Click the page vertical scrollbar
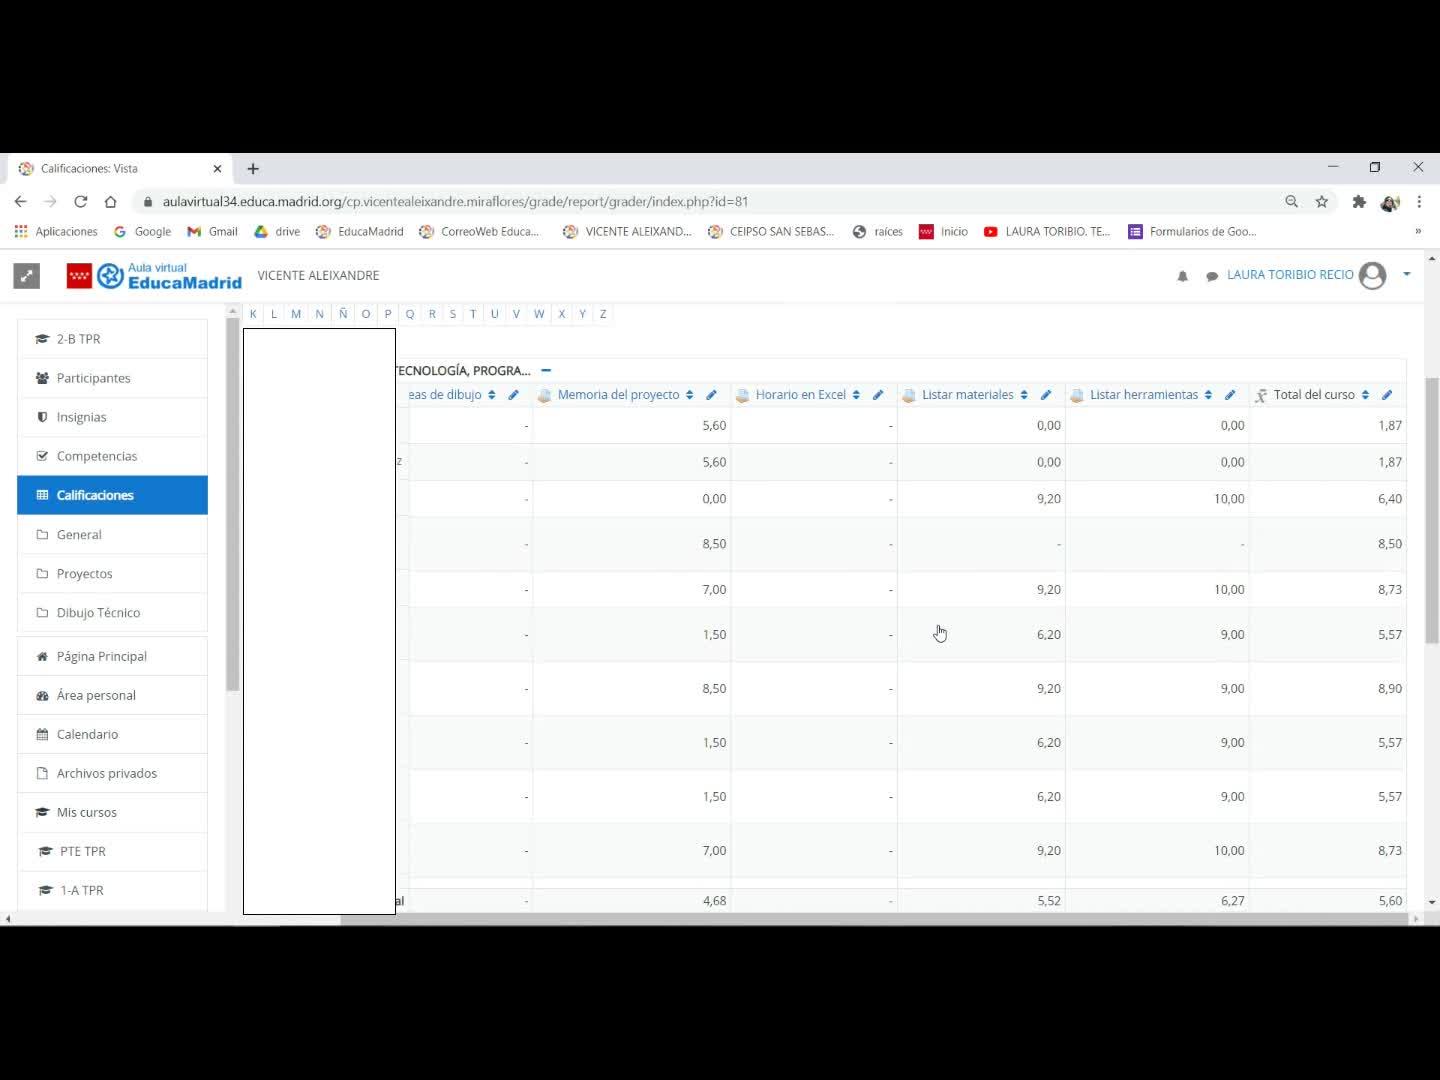The image size is (1440, 1080). (x=1432, y=510)
